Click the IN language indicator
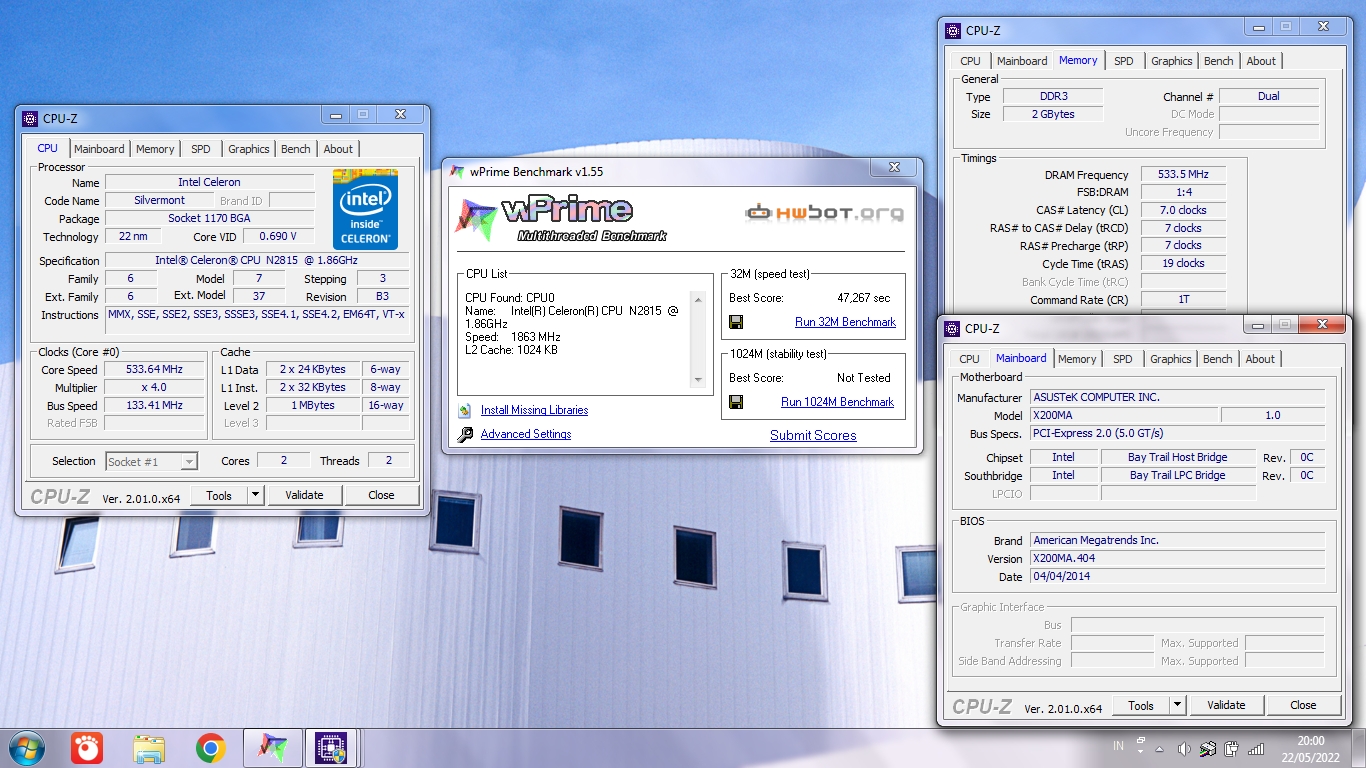 pyautogui.click(x=1118, y=746)
